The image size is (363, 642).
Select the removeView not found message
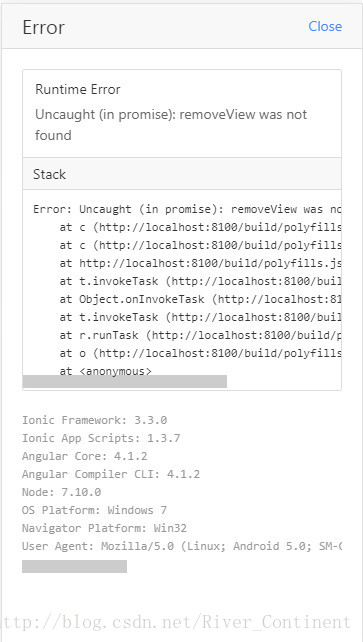point(171,124)
